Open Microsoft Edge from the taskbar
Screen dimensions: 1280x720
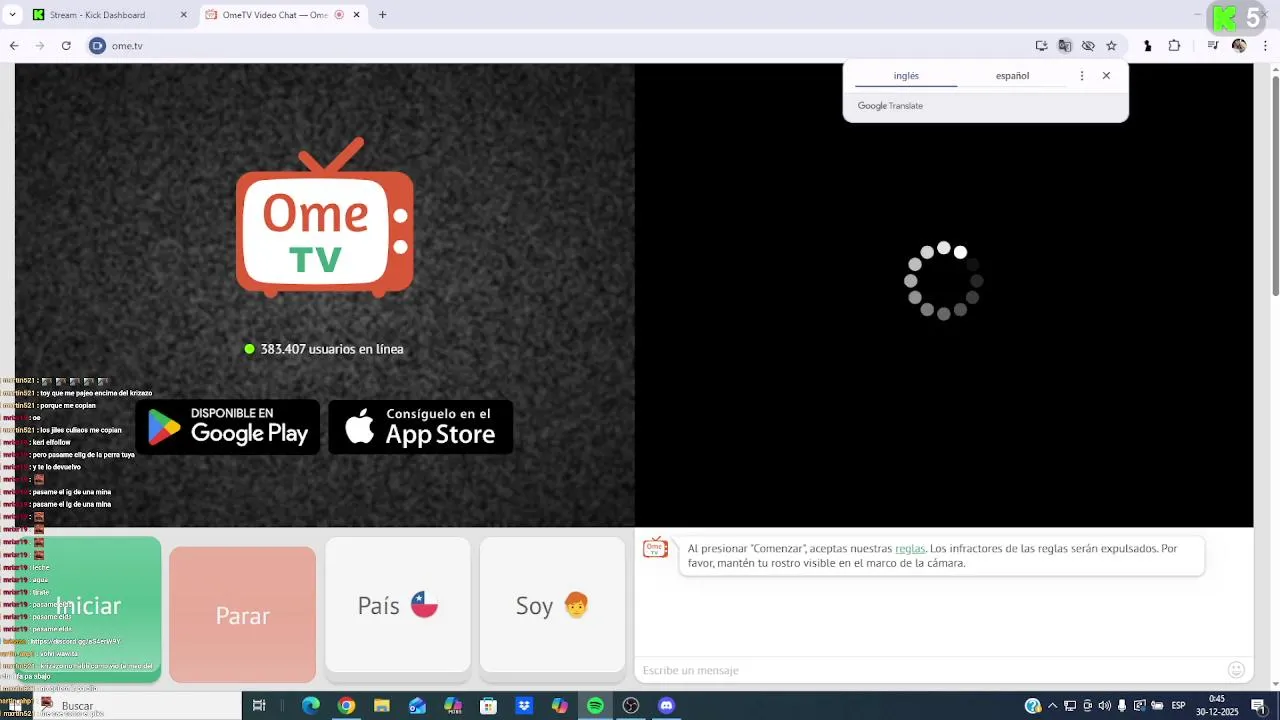coord(311,706)
